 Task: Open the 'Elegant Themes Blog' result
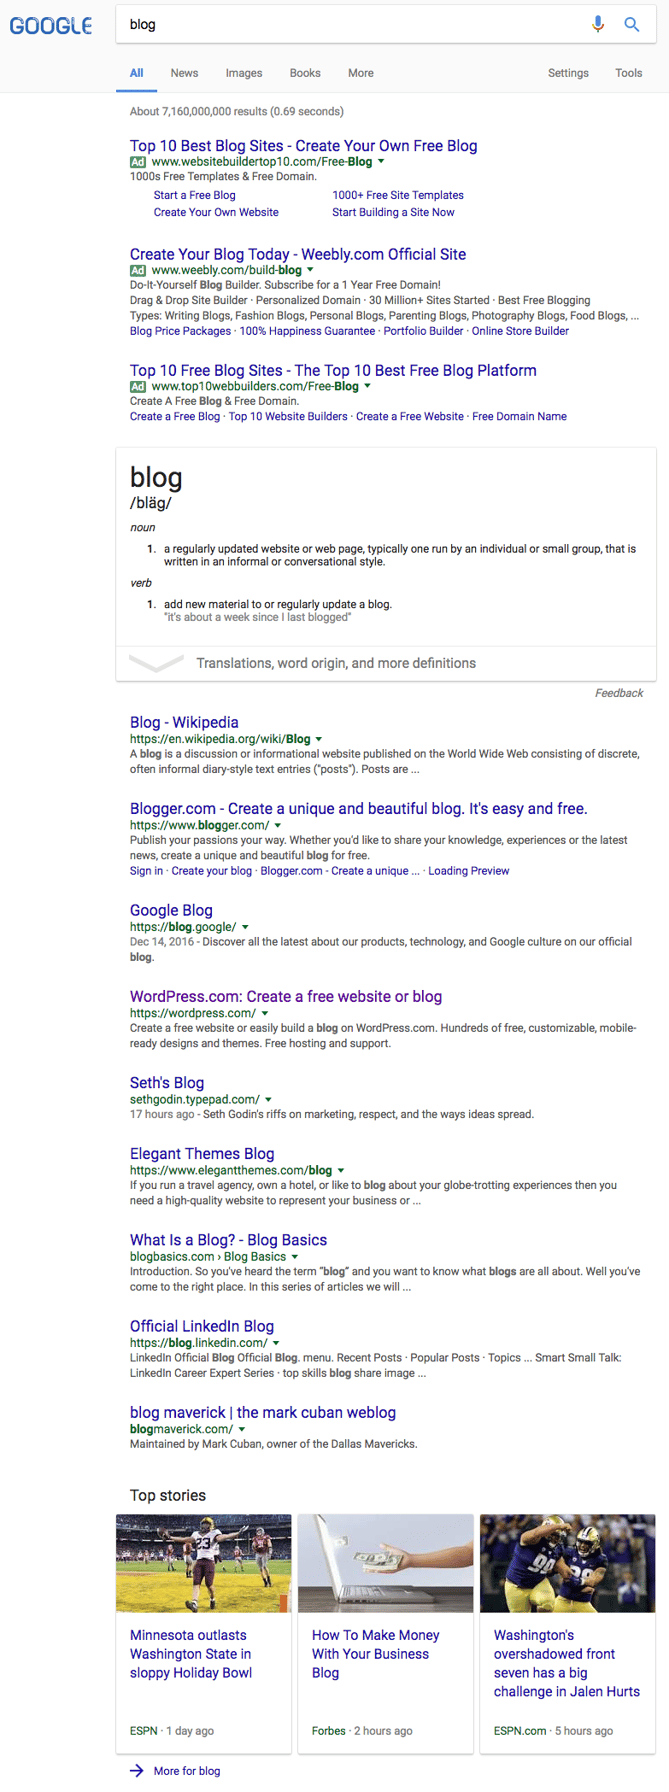click(202, 1153)
